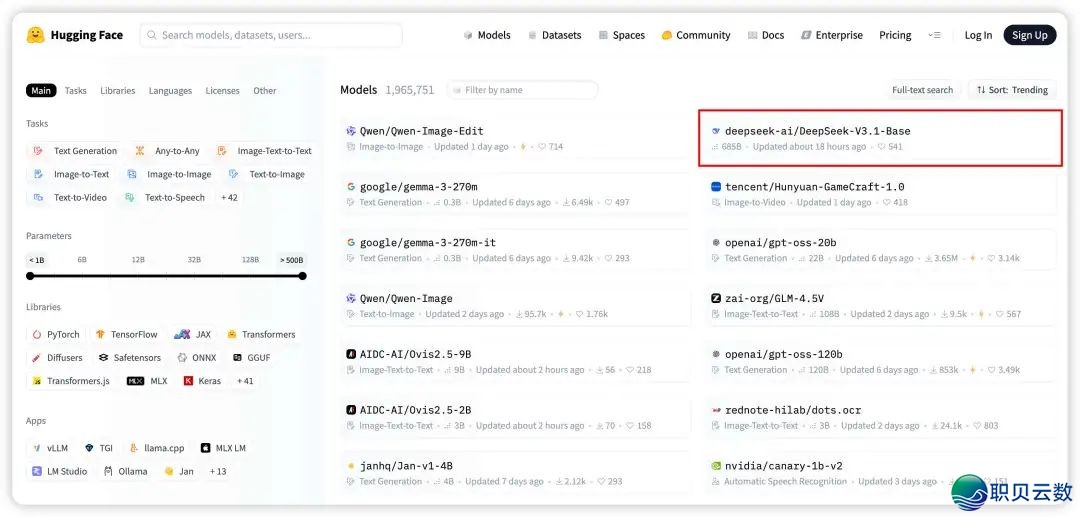The height and width of the screenshot is (517, 1080).
Task: Open the Enterprise navigation item
Action: coord(832,35)
